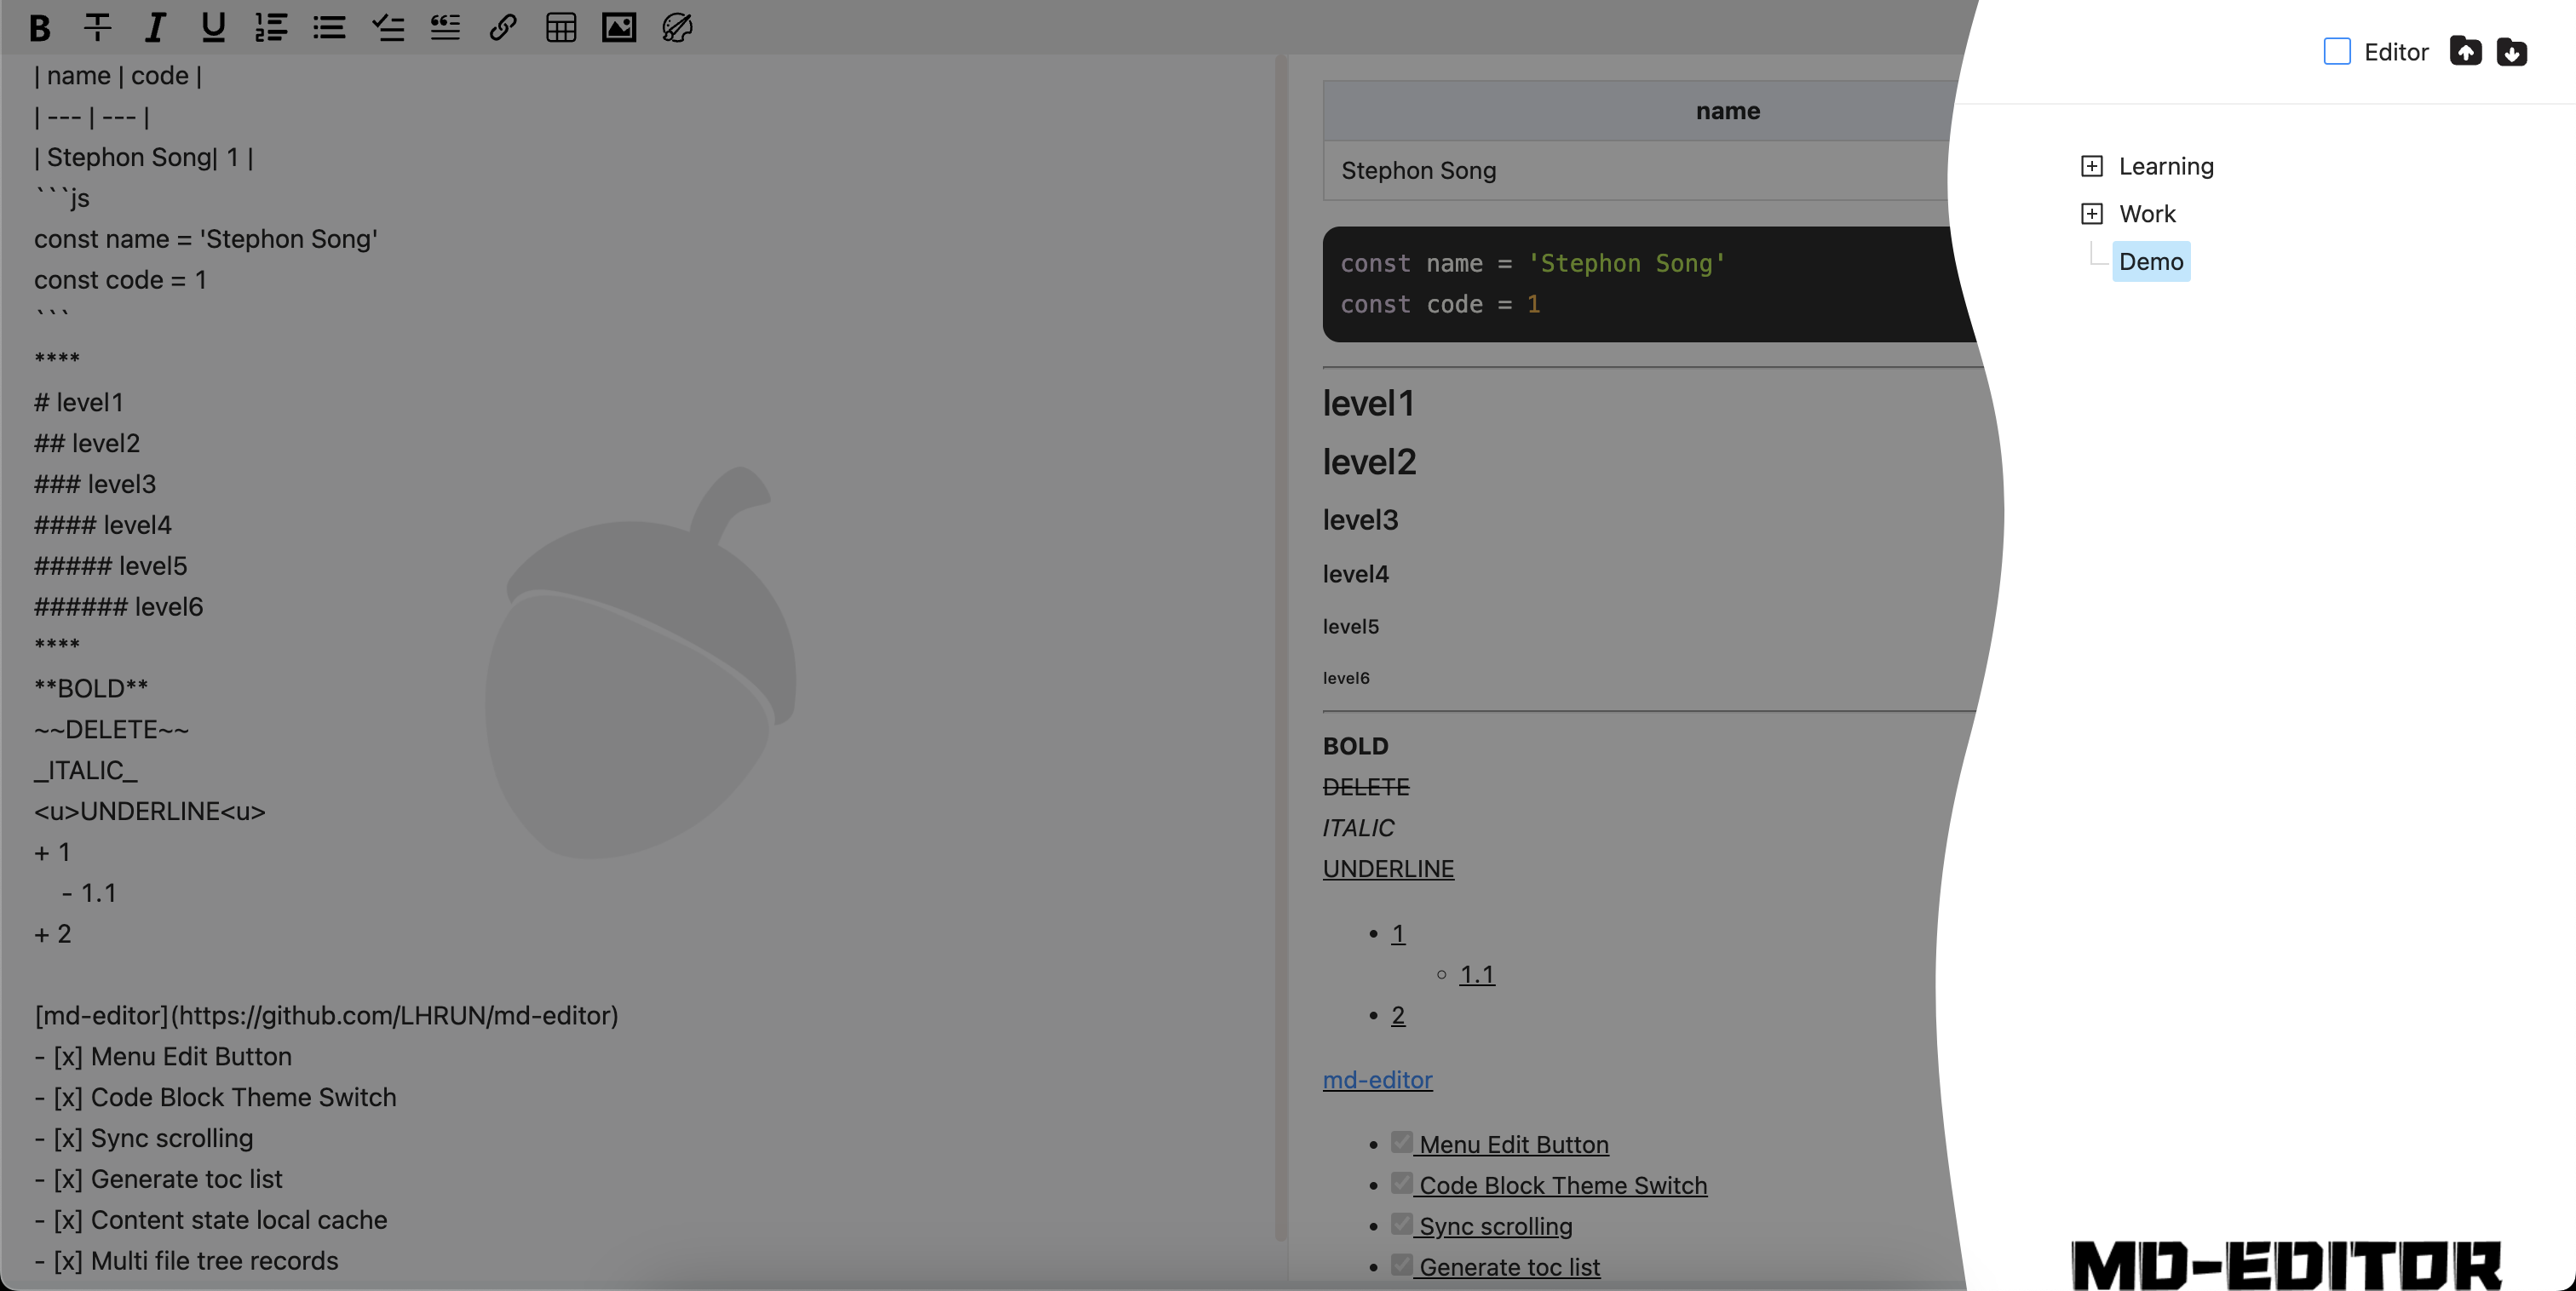Viewport: 2576px width, 1291px height.
Task: Click the editor pane vertical scrollbar
Action: 1280,650
